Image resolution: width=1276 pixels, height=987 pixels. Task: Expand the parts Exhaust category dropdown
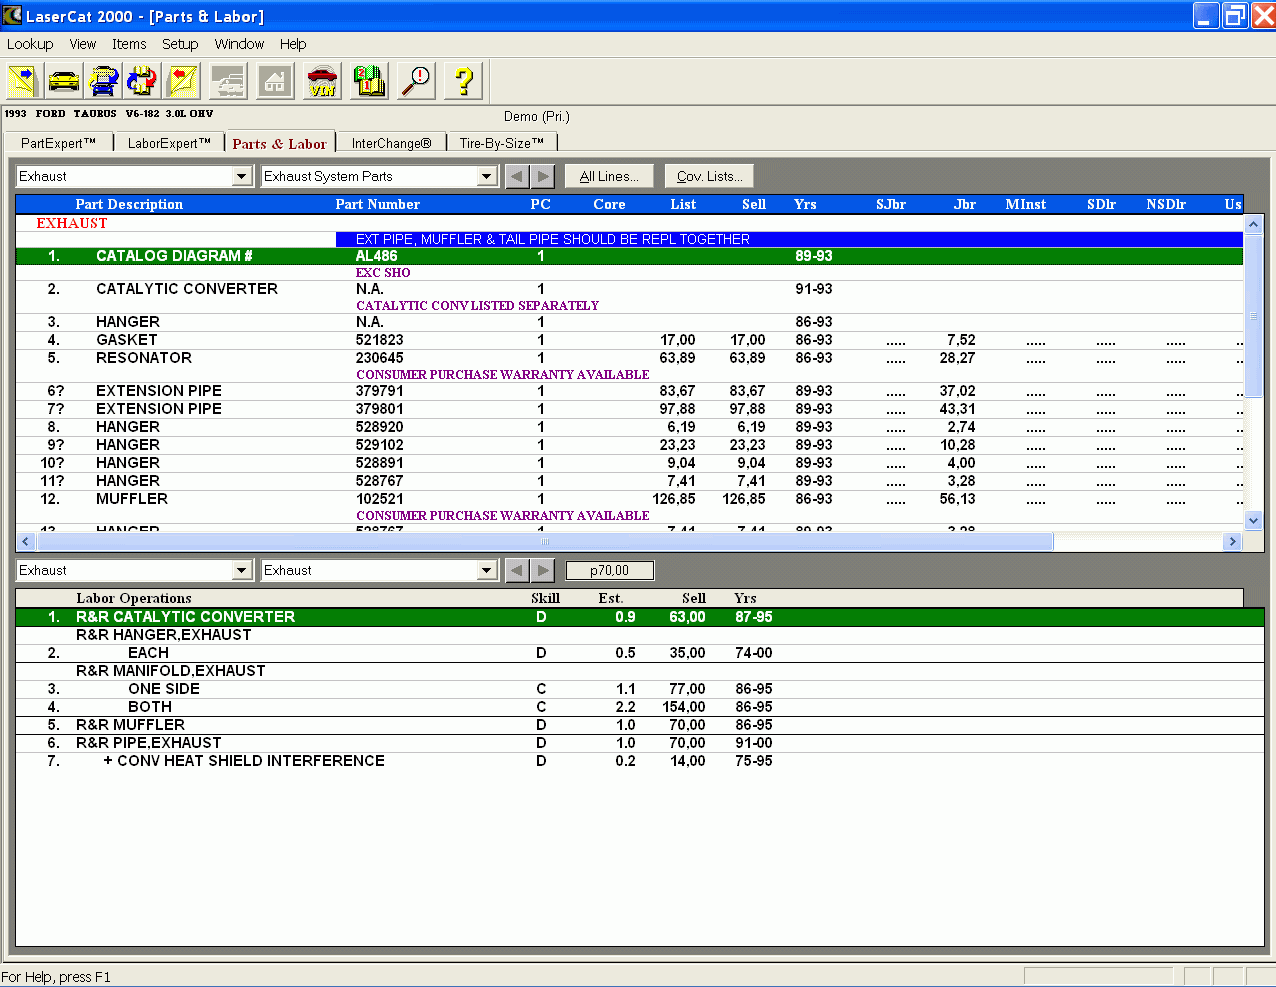tap(241, 177)
